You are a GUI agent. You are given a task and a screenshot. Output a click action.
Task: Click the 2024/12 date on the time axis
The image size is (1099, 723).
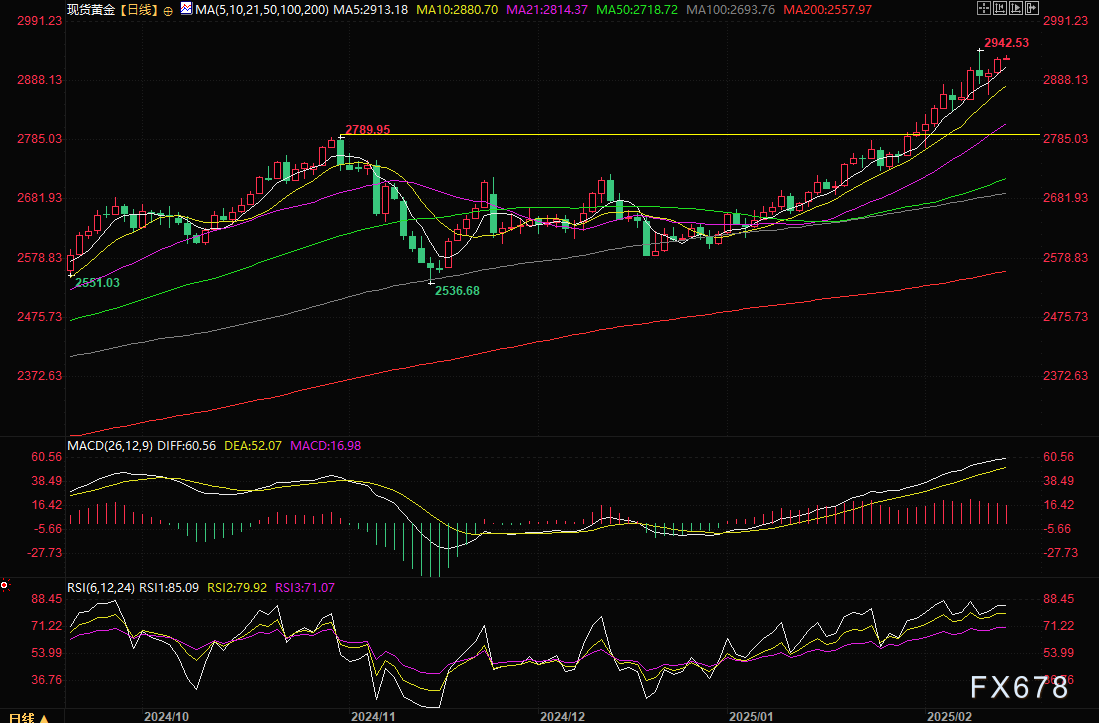pyautogui.click(x=562, y=717)
